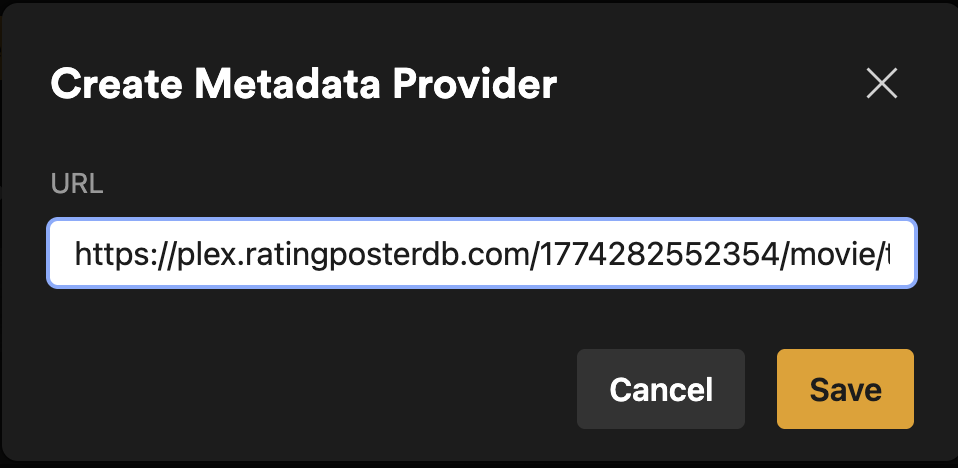The height and width of the screenshot is (468, 958).
Task: Click the Save button next to Cancel
Action: (x=845, y=389)
